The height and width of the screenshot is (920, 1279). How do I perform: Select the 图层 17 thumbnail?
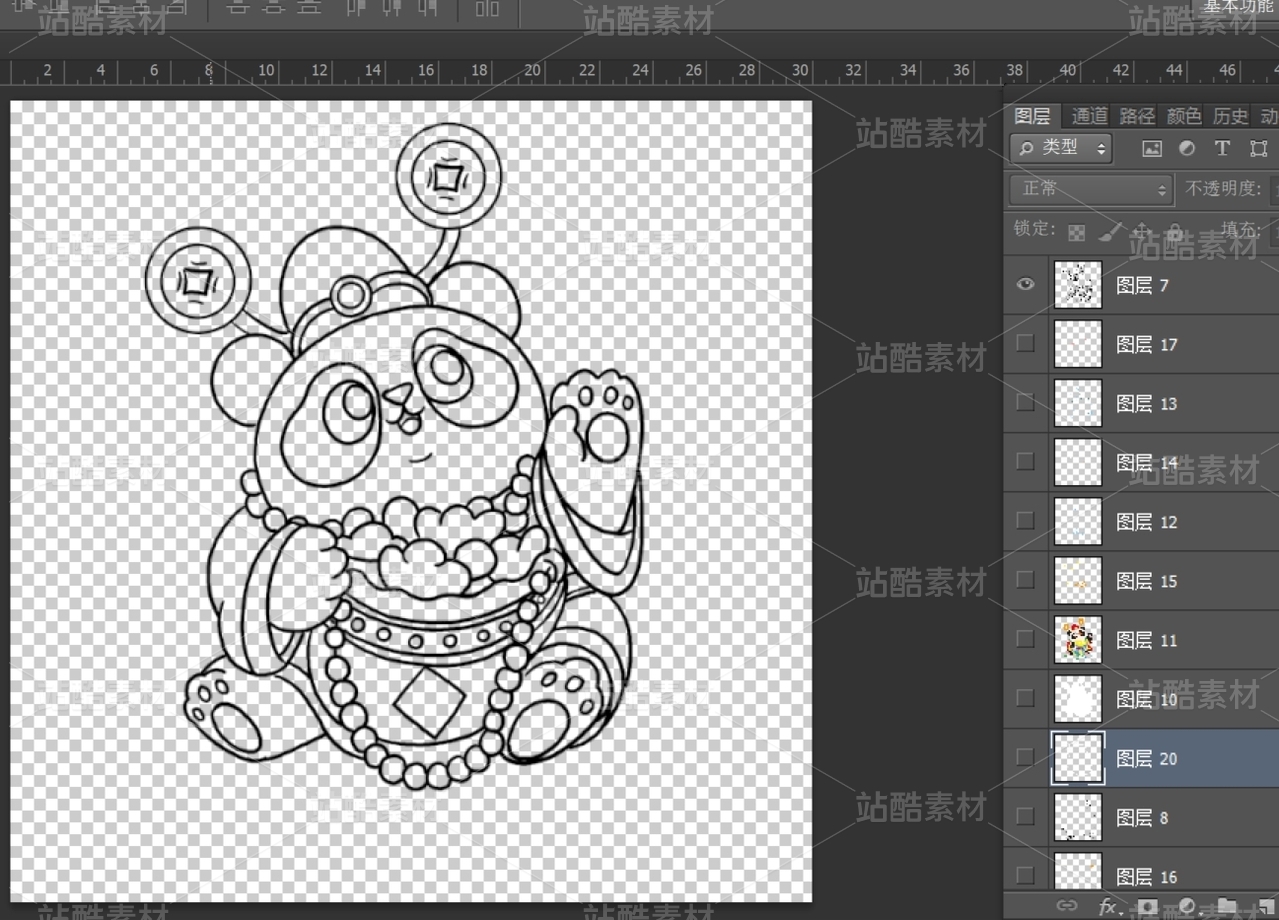1078,343
